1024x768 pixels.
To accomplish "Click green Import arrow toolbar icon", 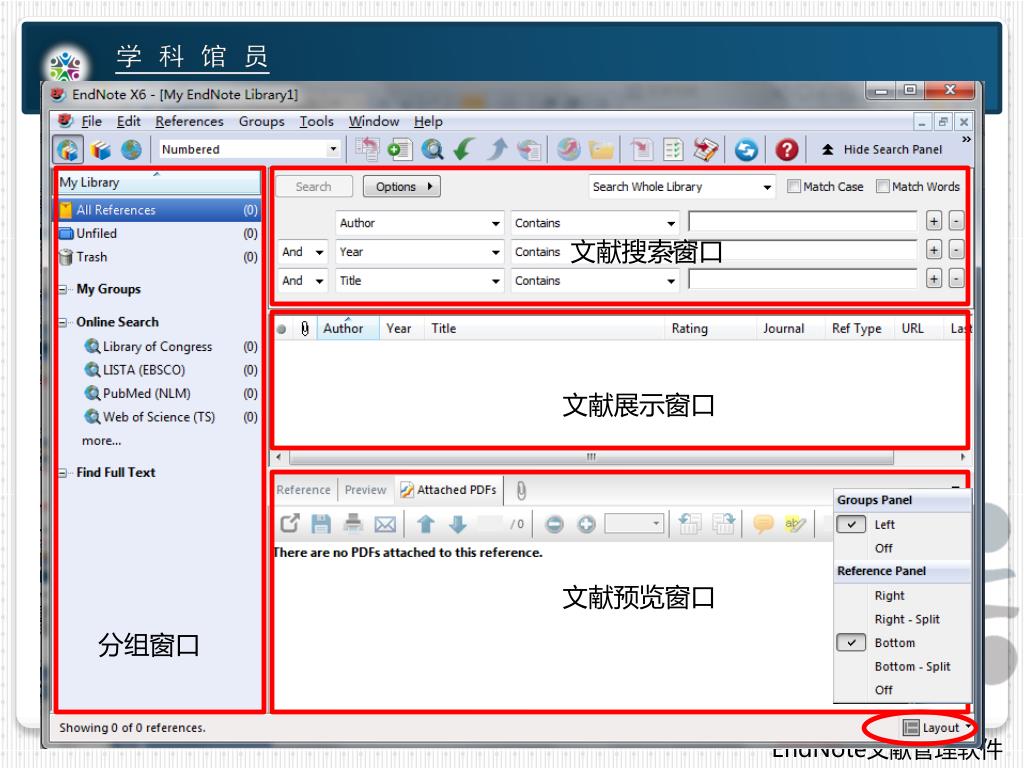I will (464, 150).
